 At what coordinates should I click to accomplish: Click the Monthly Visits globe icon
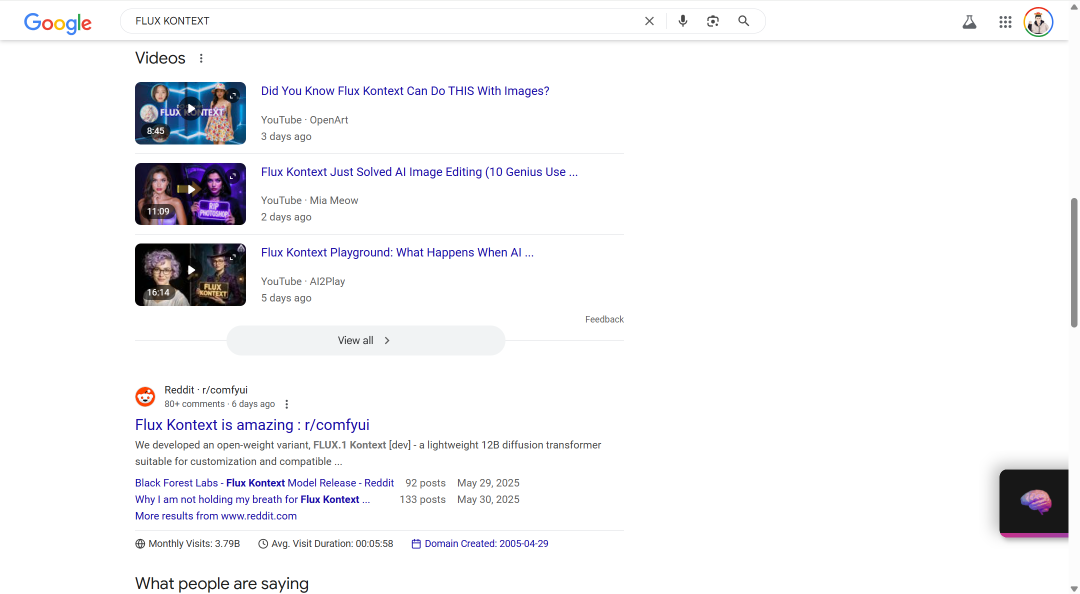point(140,544)
